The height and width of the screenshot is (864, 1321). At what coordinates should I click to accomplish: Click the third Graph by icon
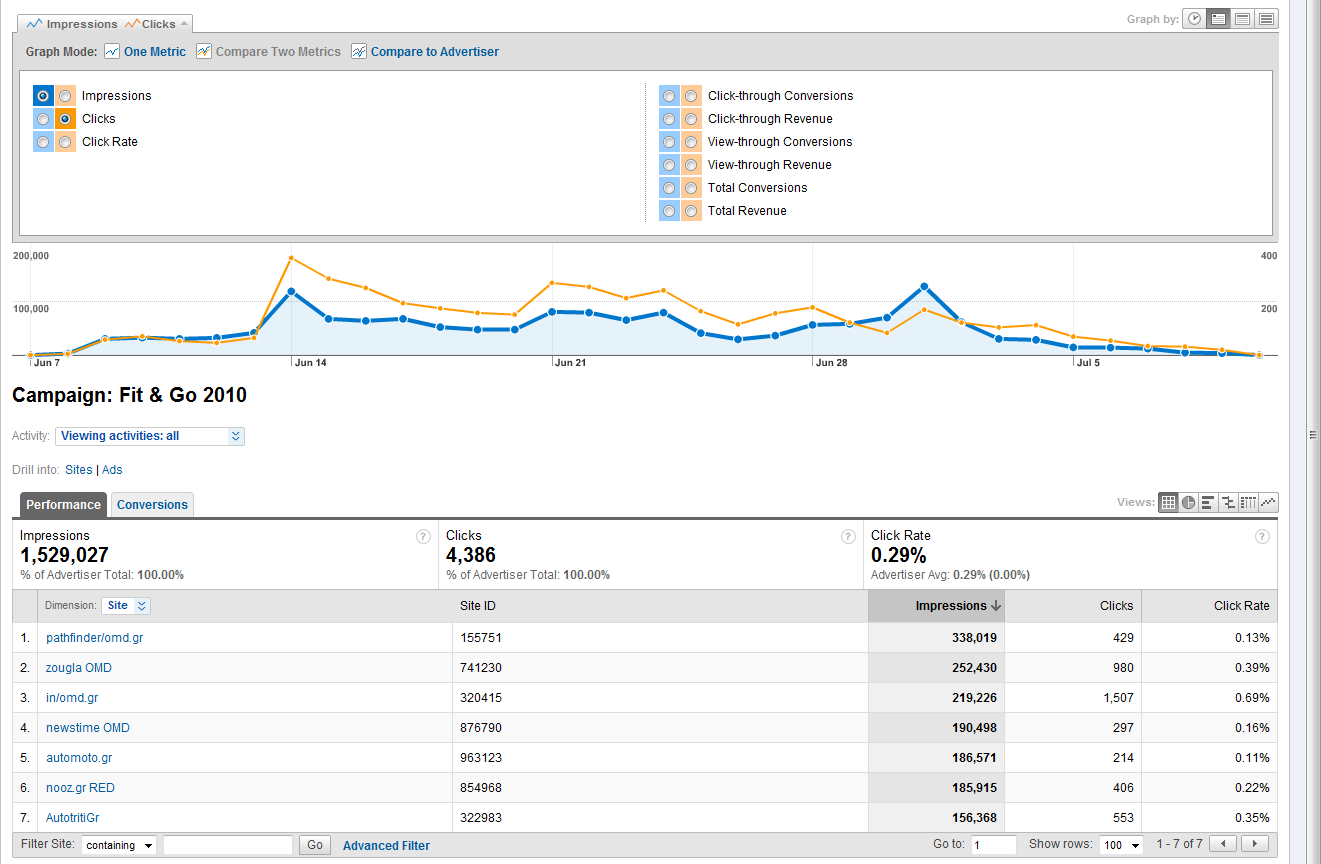click(x=1242, y=19)
